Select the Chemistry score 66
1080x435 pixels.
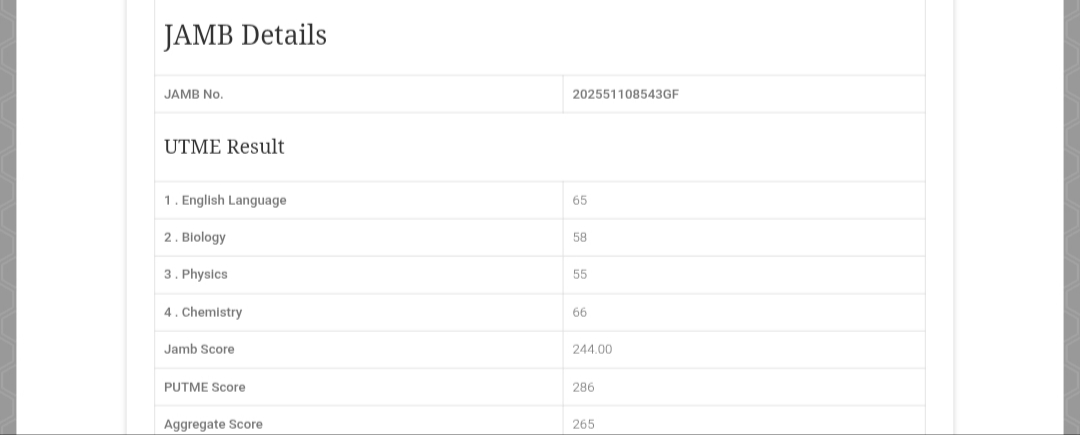click(x=580, y=312)
